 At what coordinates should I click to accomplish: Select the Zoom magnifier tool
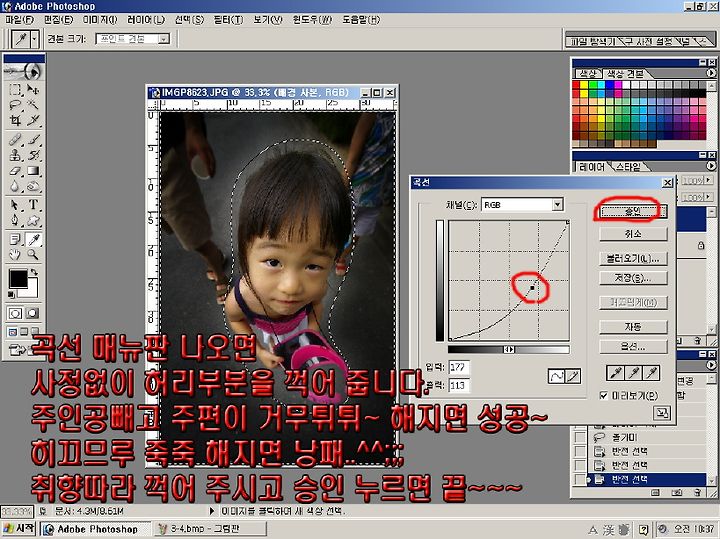click(x=33, y=254)
